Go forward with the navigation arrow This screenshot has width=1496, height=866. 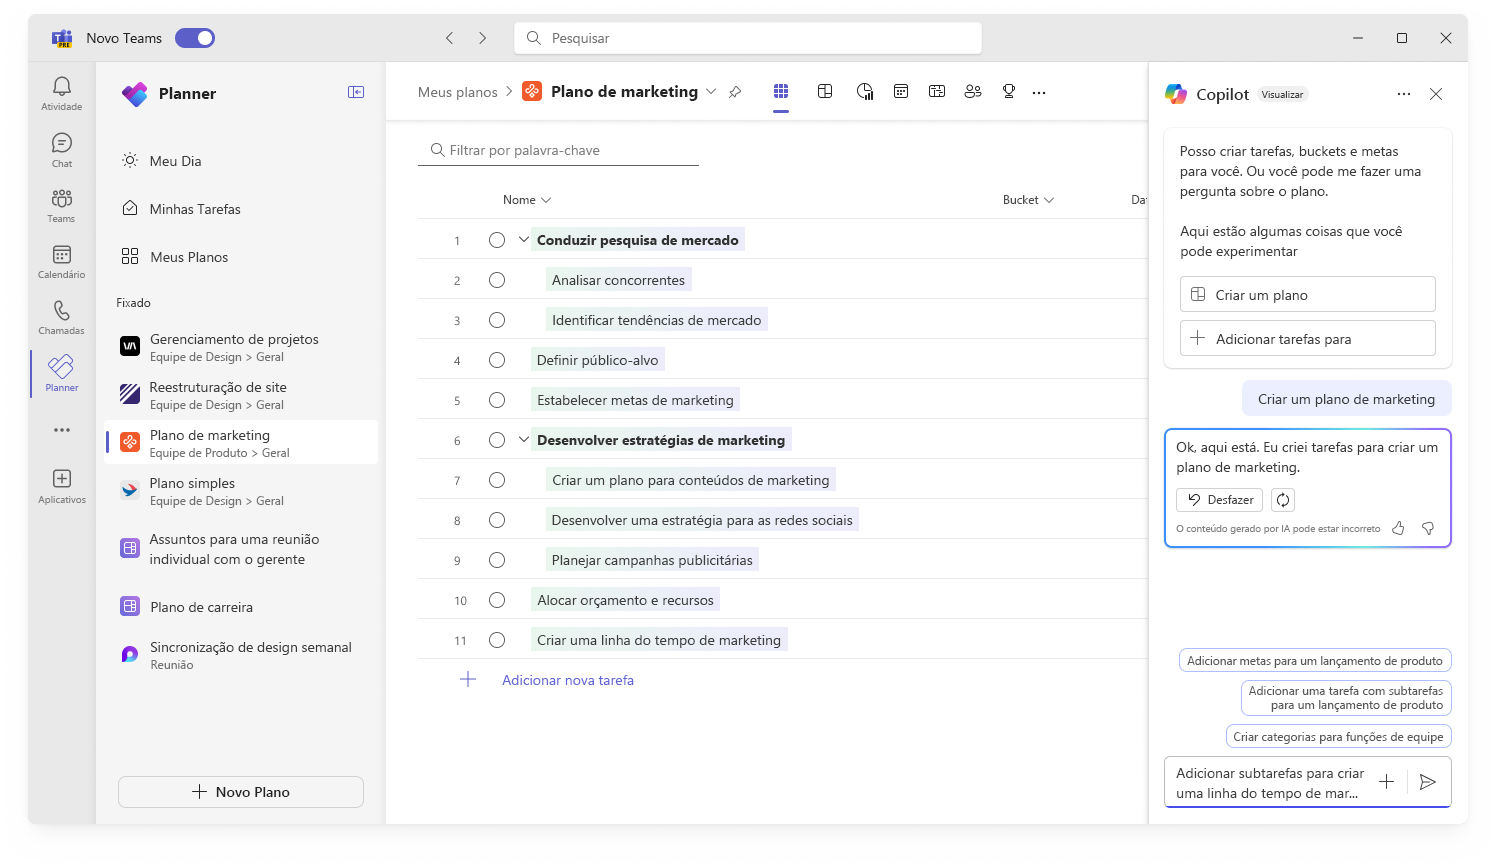[x=482, y=38]
